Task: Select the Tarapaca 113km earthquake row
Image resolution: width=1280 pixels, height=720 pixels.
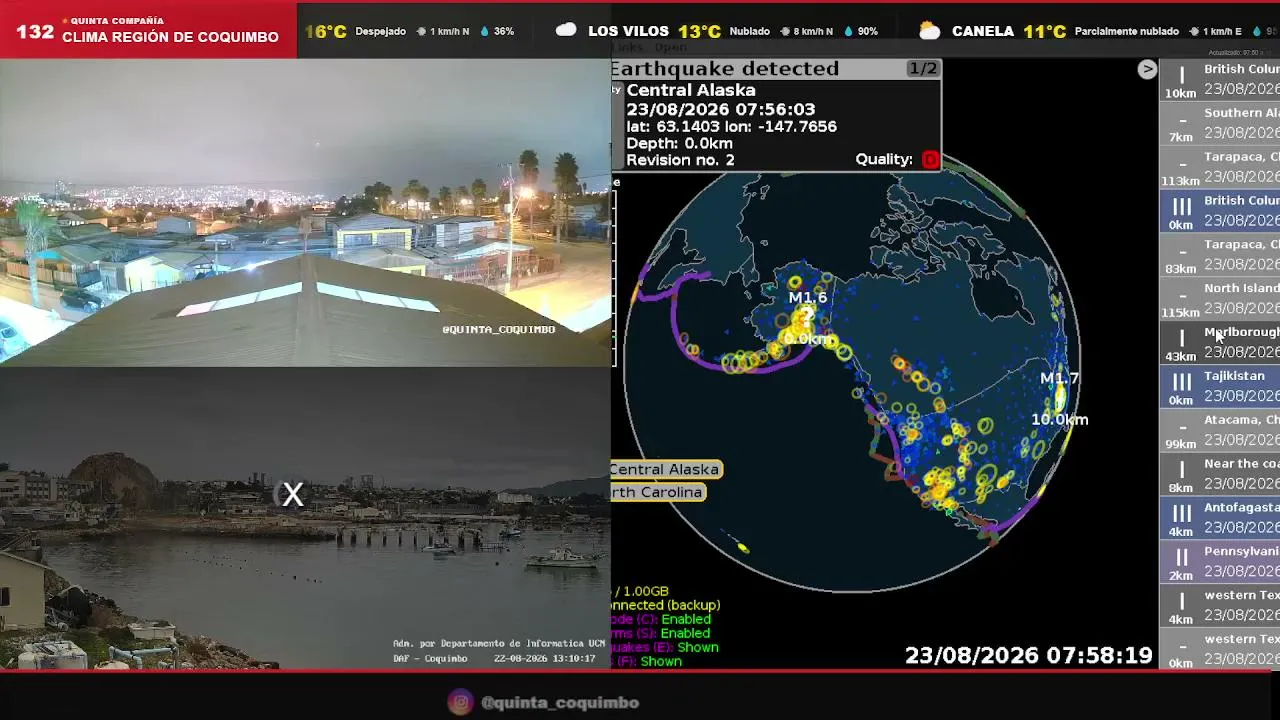Action: [x=1220, y=168]
